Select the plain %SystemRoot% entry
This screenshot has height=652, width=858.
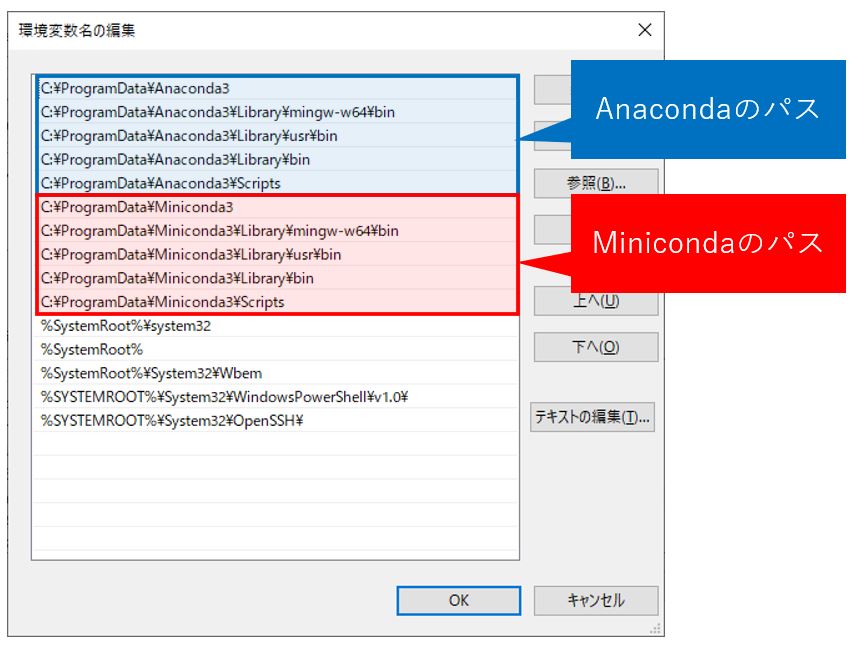pos(275,349)
